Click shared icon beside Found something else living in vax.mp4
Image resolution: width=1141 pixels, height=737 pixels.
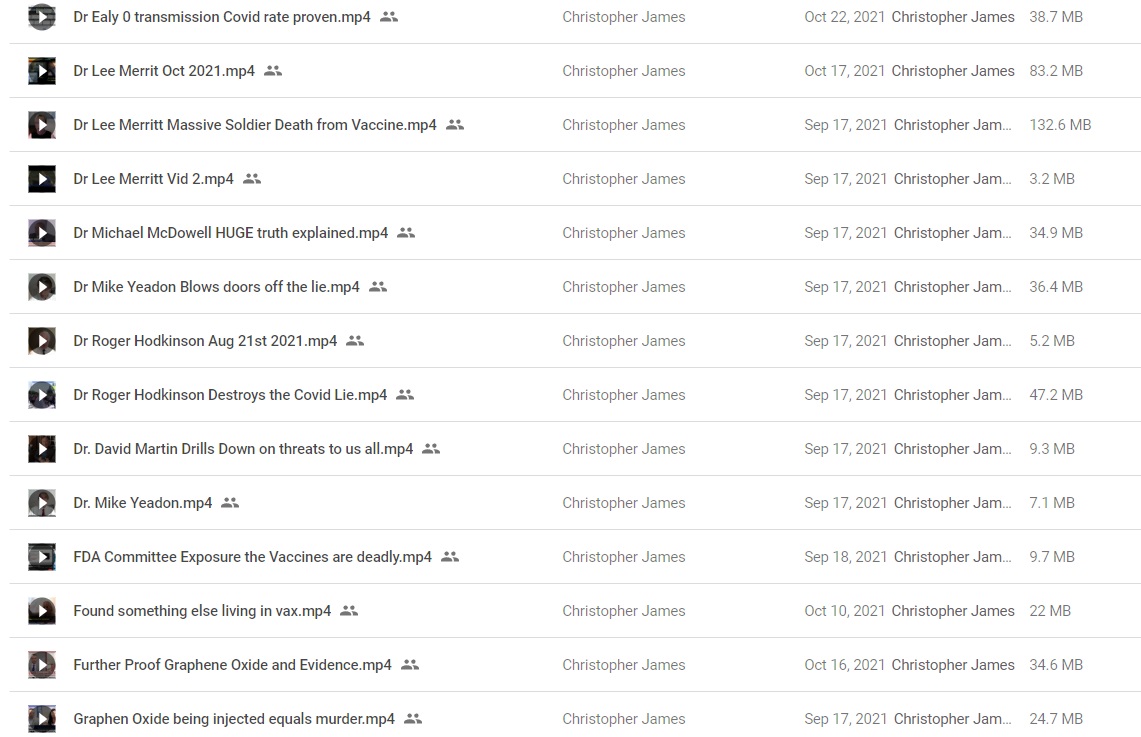(x=349, y=610)
